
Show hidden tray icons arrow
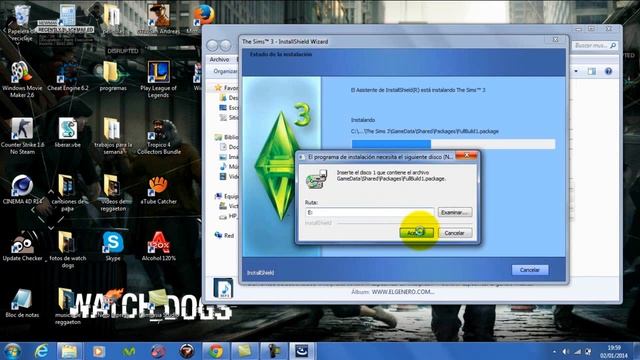pos(554,351)
